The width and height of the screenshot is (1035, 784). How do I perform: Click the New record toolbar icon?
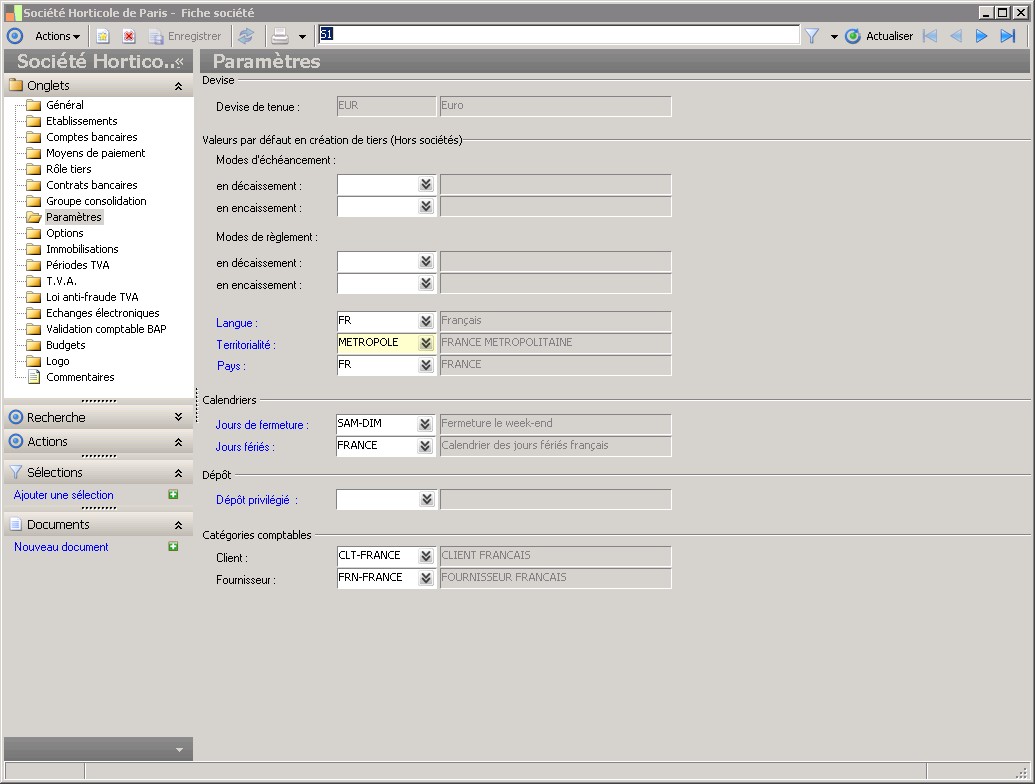click(103, 36)
